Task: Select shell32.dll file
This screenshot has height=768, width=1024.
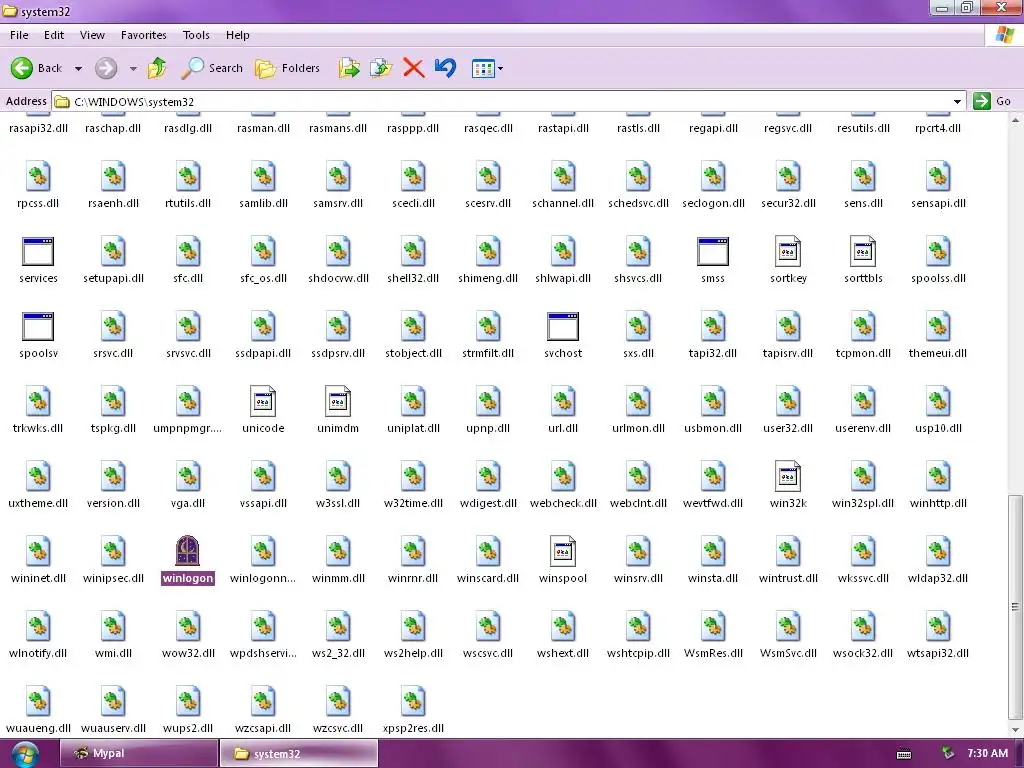Action: click(413, 261)
